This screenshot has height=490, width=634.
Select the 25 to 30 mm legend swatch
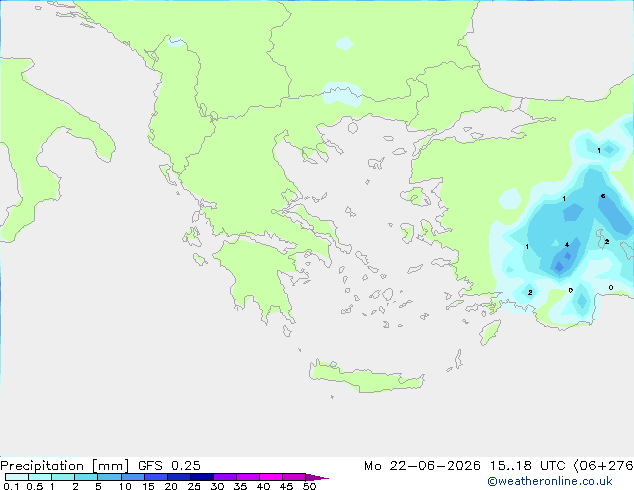[x=201, y=477]
